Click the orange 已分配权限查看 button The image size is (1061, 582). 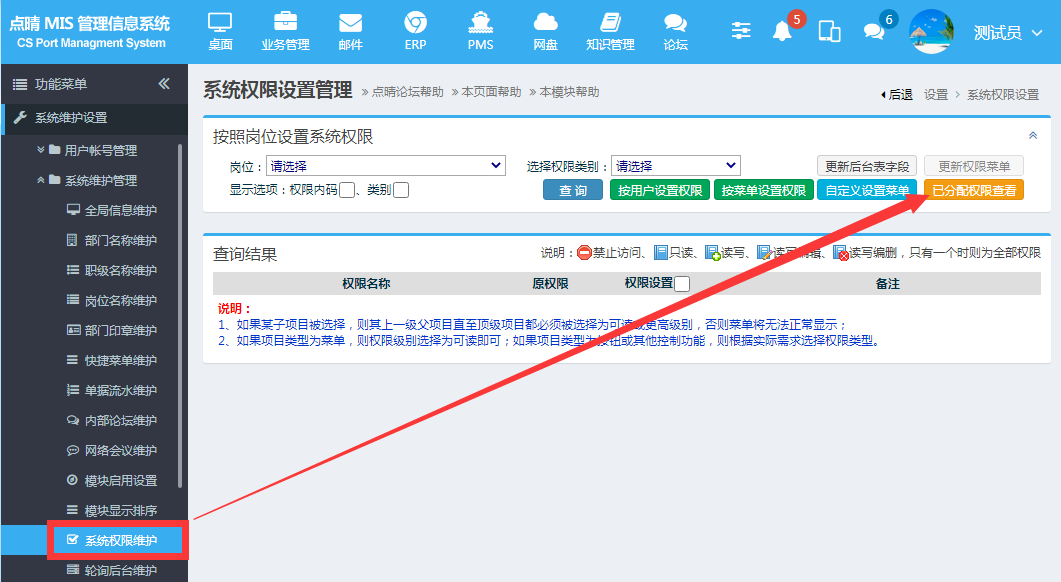coord(974,190)
